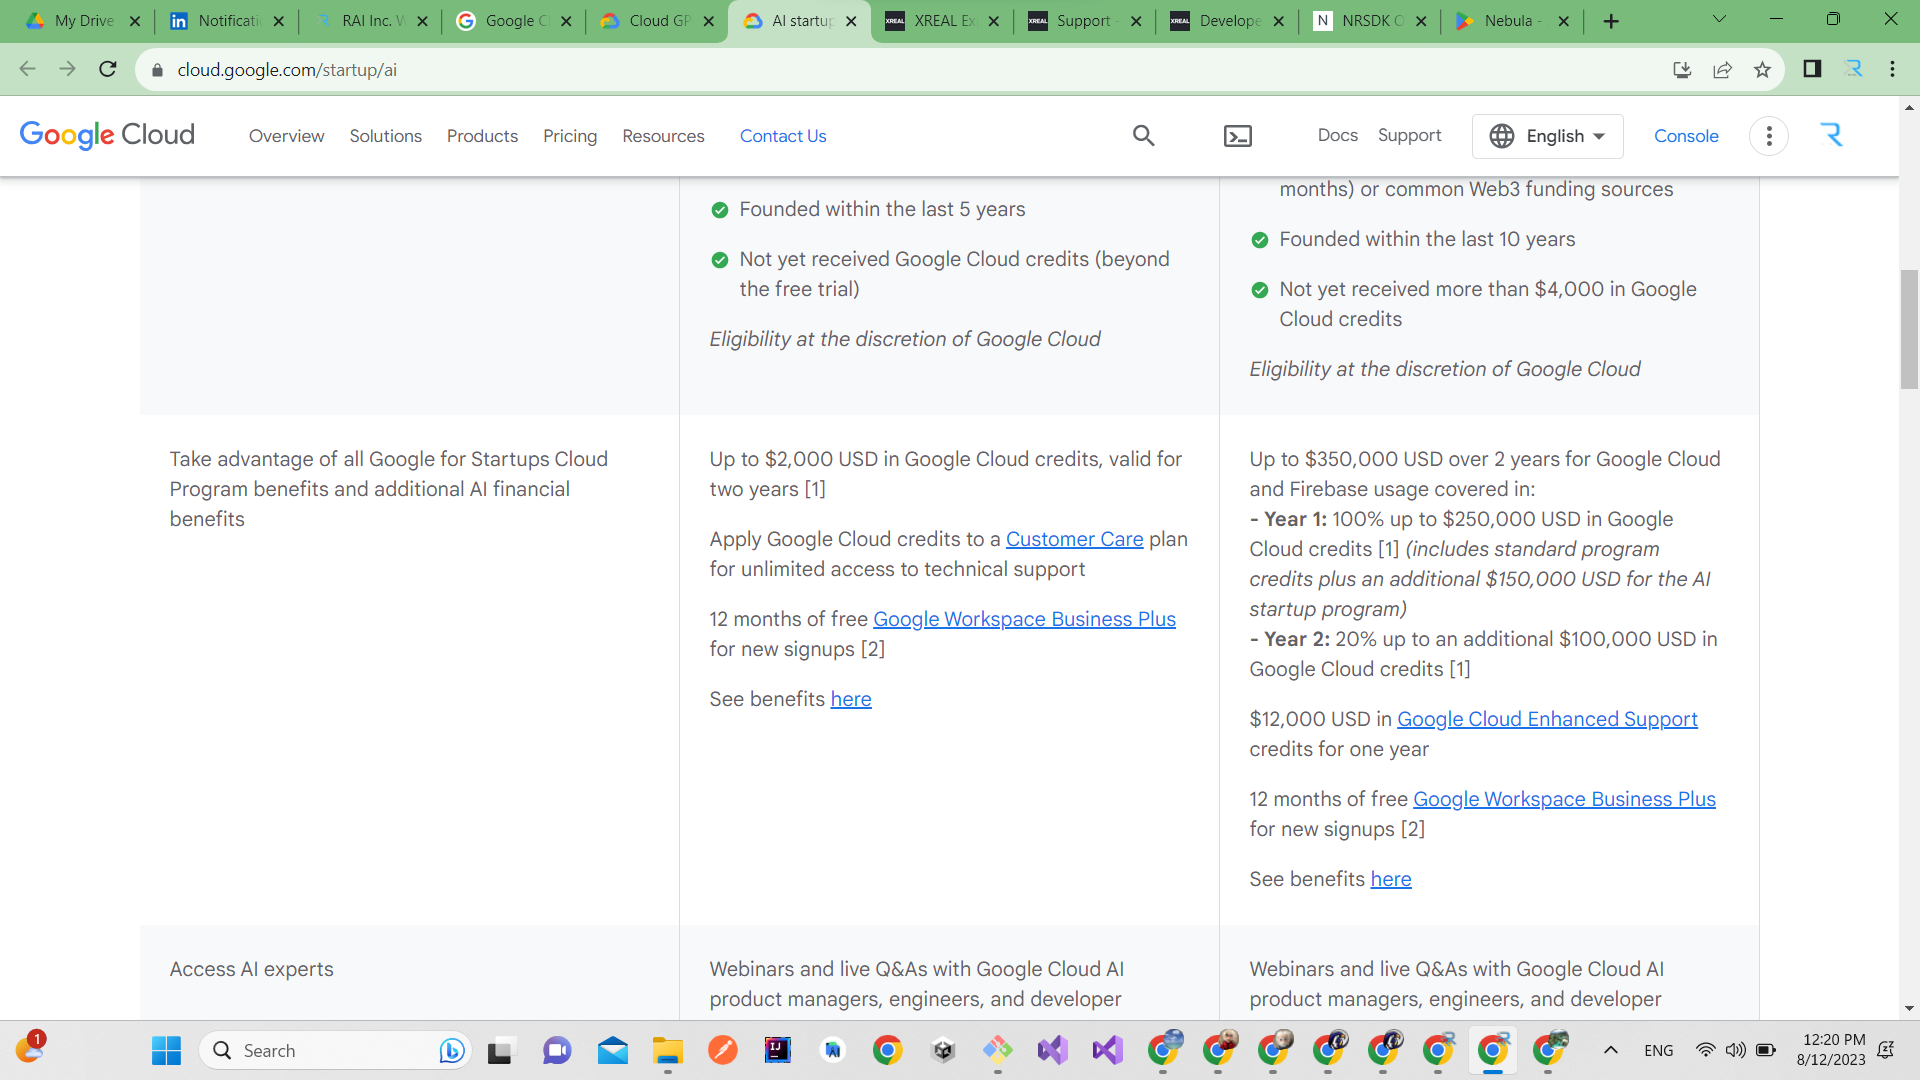Open Unity Hub from the taskbar
The image size is (1920, 1080).
click(x=943, y=1050)
